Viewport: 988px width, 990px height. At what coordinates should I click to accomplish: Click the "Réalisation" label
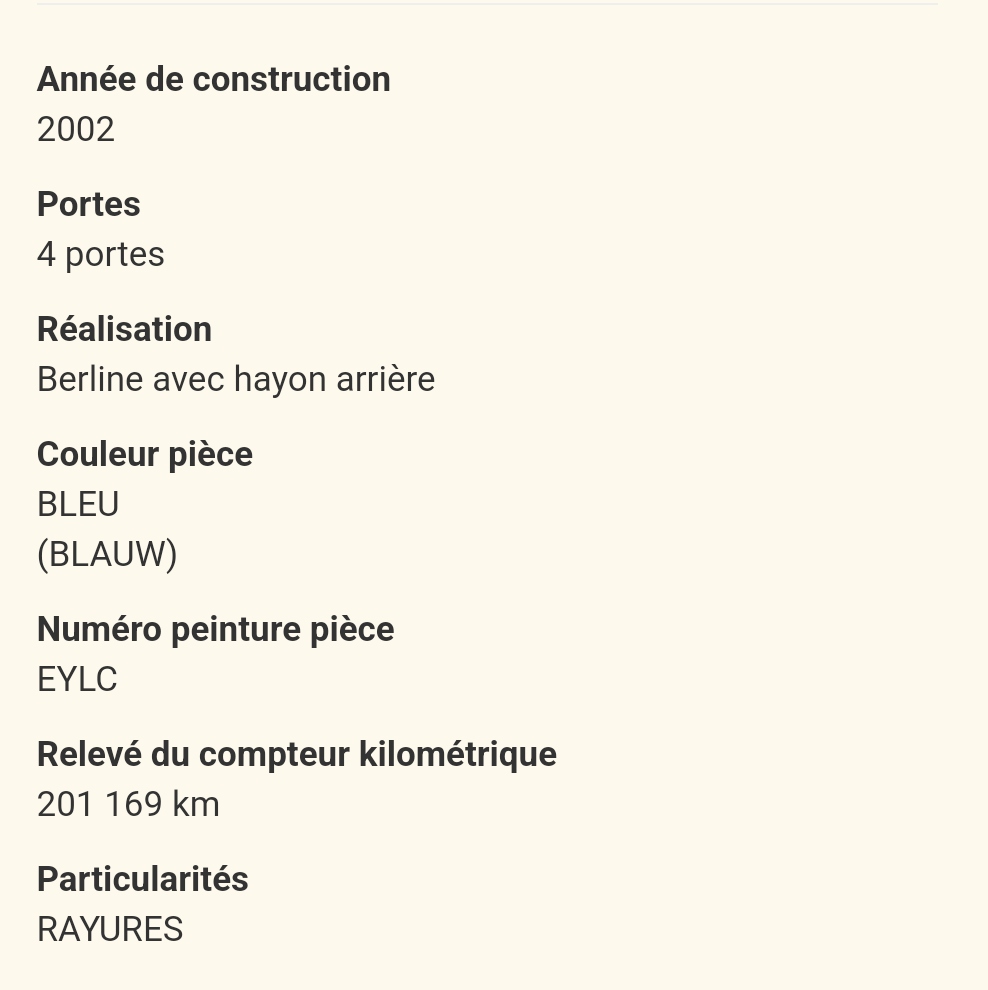pyautogui.click(x=124, y=329)
